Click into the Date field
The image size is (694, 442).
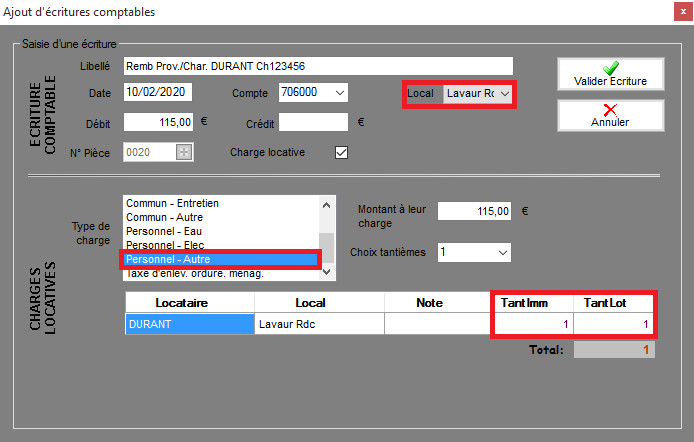[x=157, y=93]
